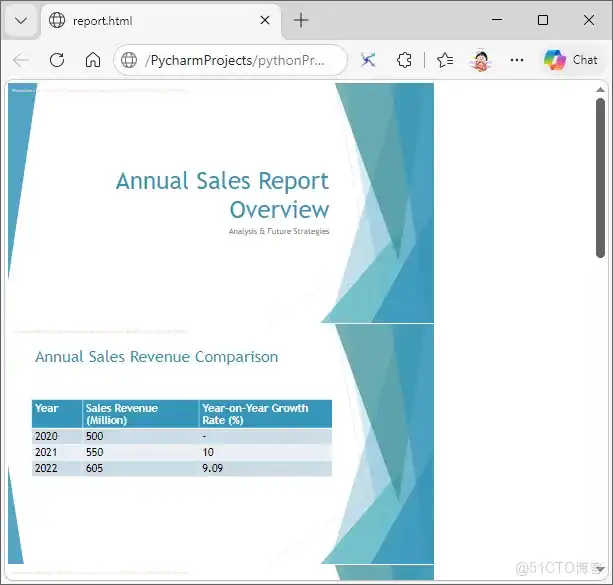Open a new browser tab
The width and height of the screenshot is (613, 585).
[x=301, y=20]
